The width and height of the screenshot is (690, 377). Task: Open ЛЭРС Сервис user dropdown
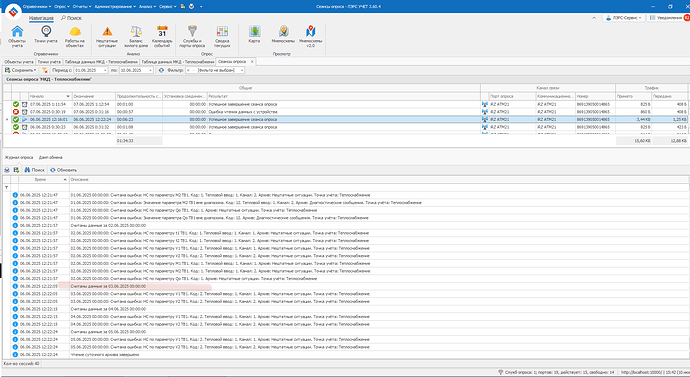[x=624, y=18]
